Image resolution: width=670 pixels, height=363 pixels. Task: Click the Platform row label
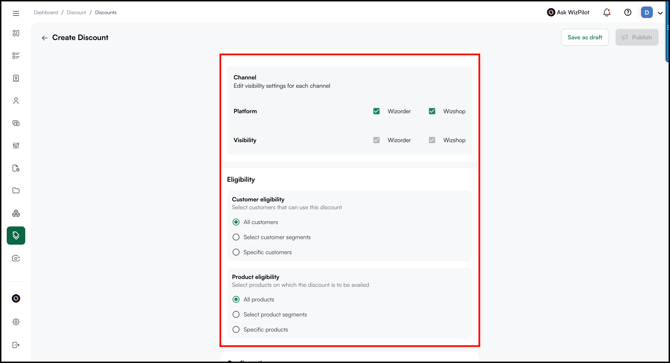(x=245, y=111)
